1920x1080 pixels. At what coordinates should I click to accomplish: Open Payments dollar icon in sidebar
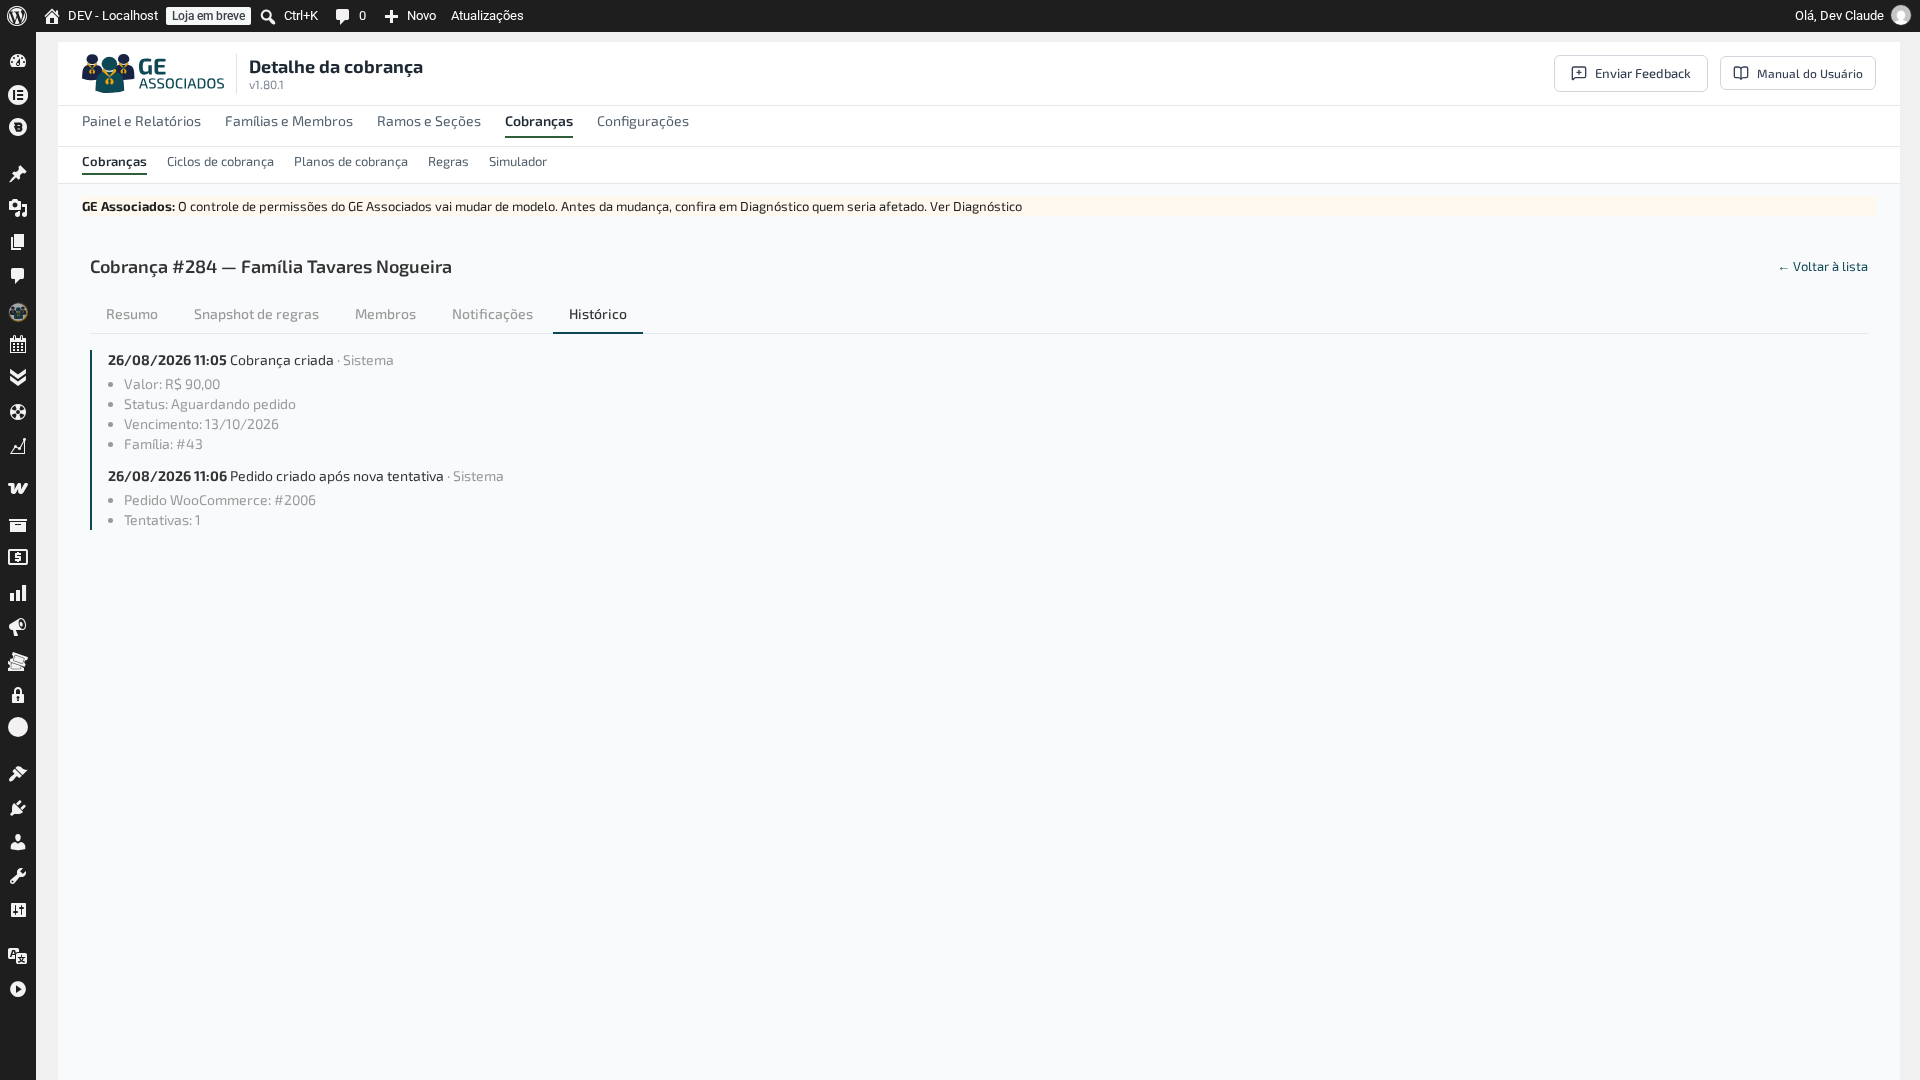pos(18,558)
